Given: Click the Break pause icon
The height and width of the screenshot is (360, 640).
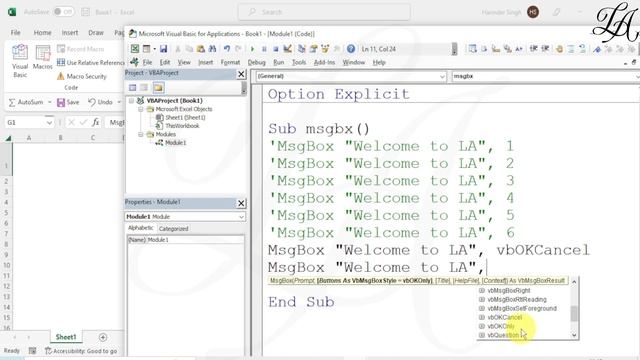Looking at the screenshot, I should pyautogui.click(x=264, y=49).
